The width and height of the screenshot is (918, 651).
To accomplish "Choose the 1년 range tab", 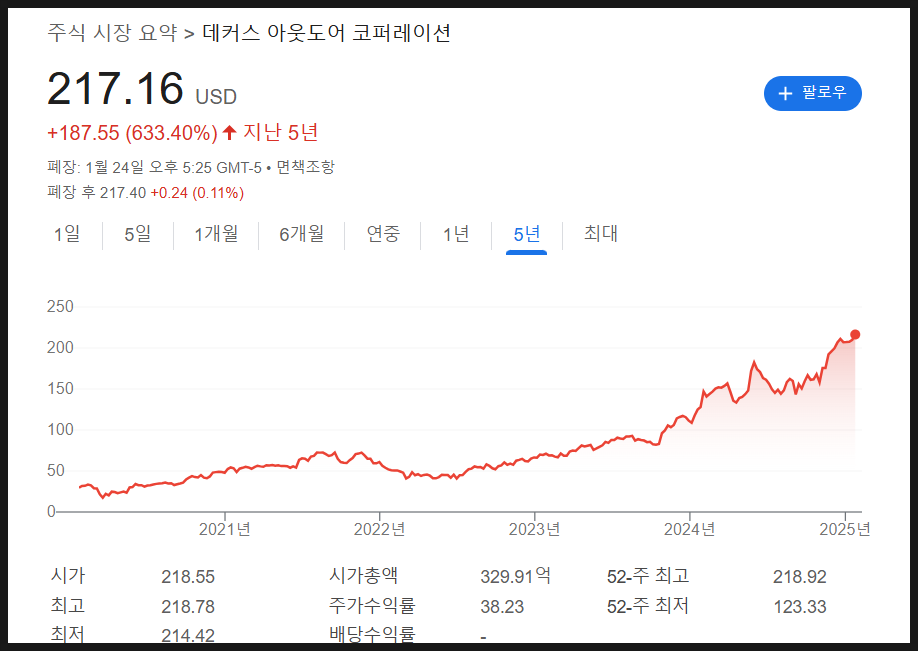I will pyautogui.click(x=456, y=234).
